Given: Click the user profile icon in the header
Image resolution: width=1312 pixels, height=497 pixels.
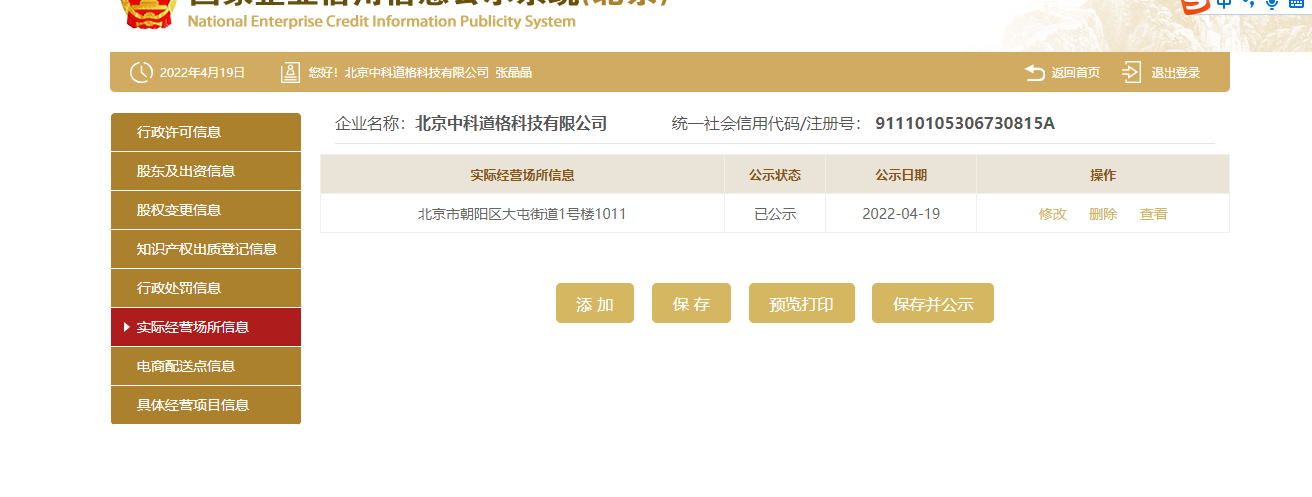Looking at the screenshot, I should click(x=290, y=72).
